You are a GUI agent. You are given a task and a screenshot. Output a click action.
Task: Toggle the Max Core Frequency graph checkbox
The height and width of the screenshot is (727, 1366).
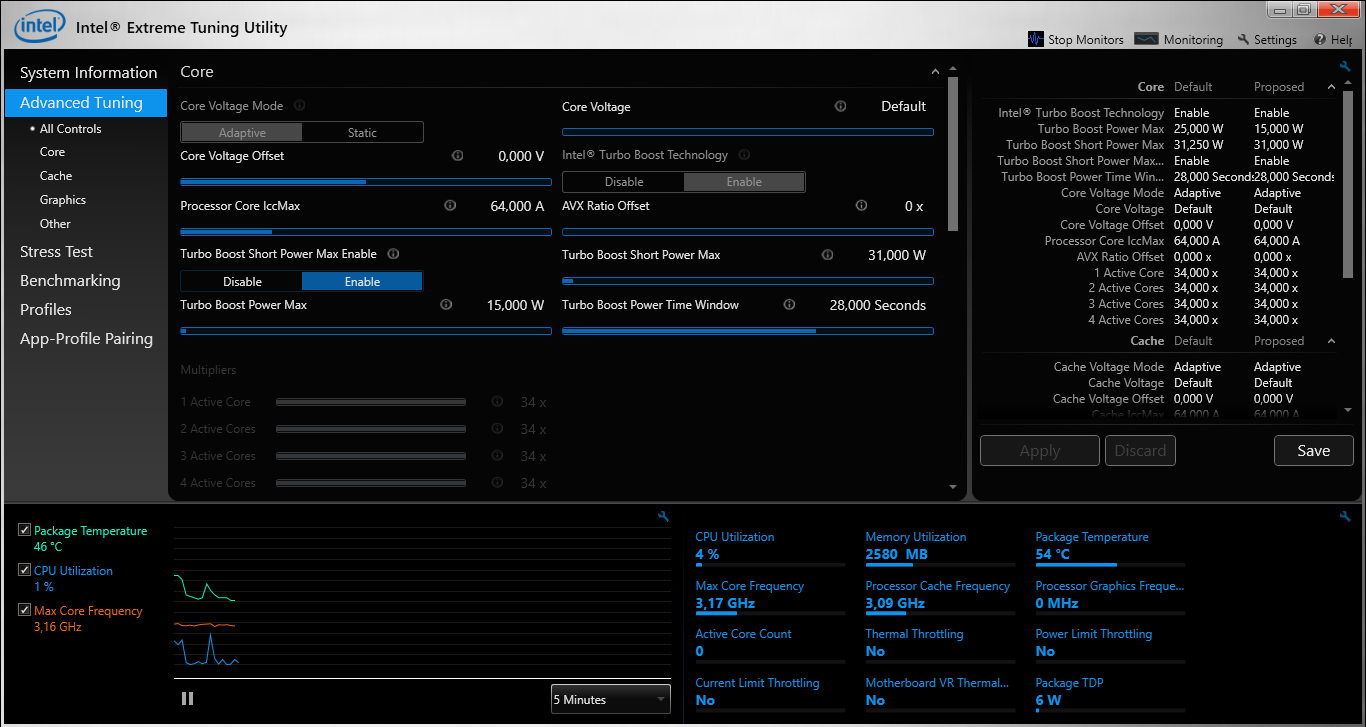click(25, 610)
